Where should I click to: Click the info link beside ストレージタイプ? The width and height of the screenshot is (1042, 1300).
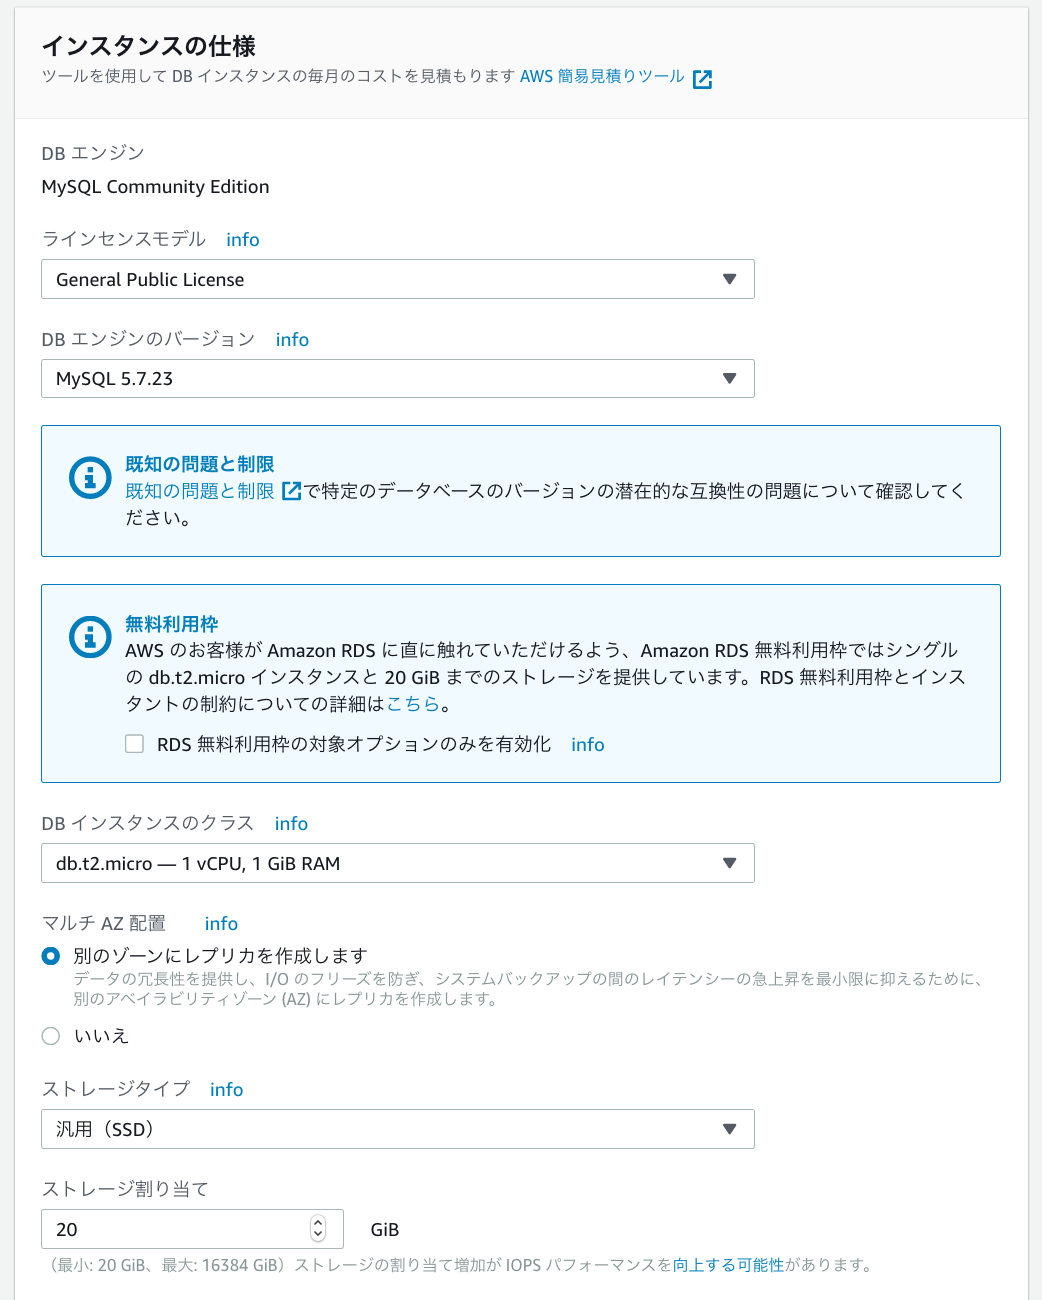[x=226, y=1089]
